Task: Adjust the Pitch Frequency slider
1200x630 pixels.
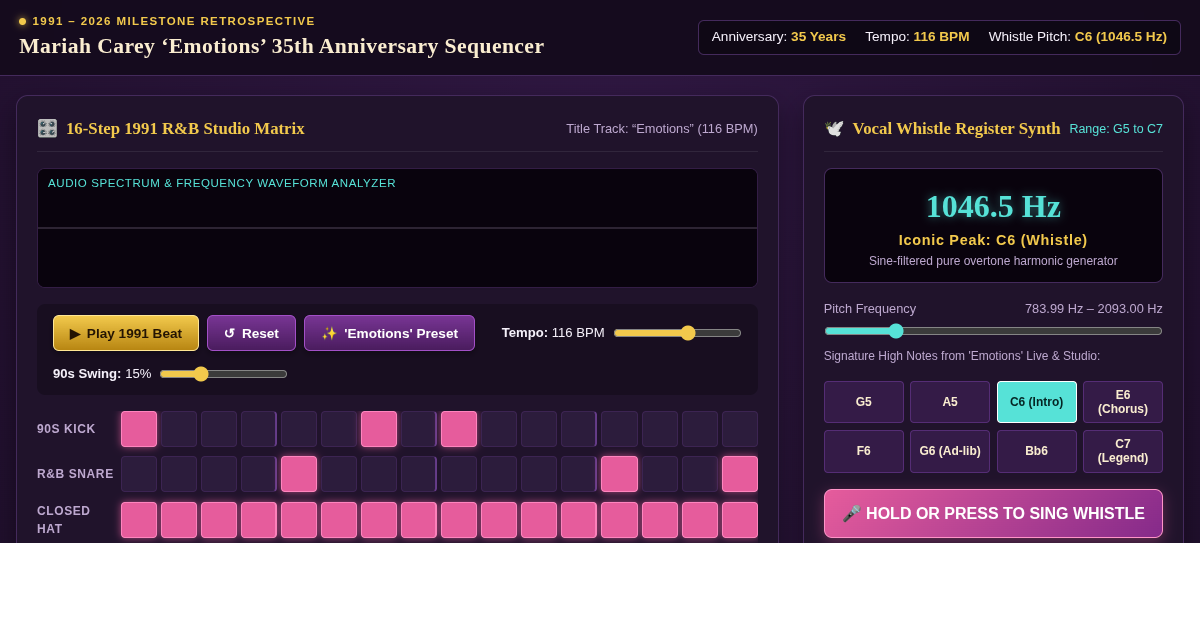Action: click(x=993, y=331)
